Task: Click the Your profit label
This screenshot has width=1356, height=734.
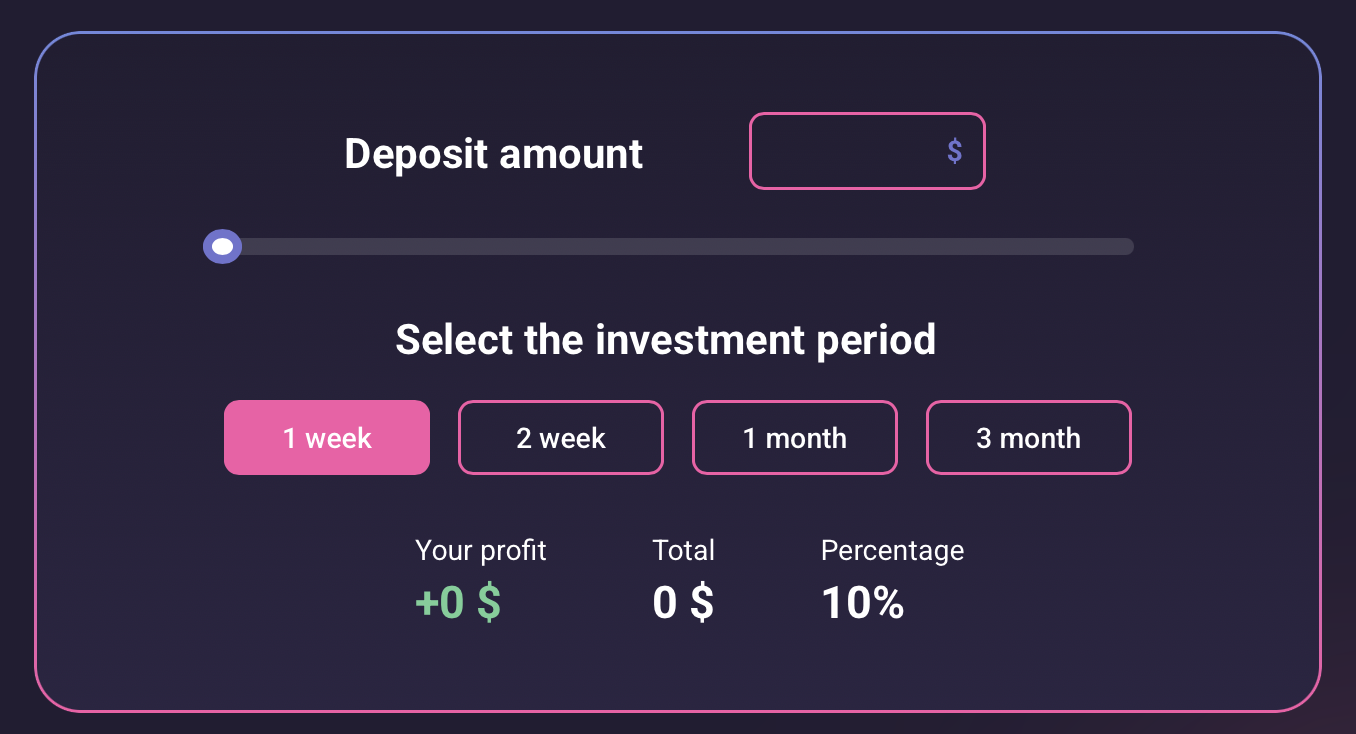Action: pos(480,550)
